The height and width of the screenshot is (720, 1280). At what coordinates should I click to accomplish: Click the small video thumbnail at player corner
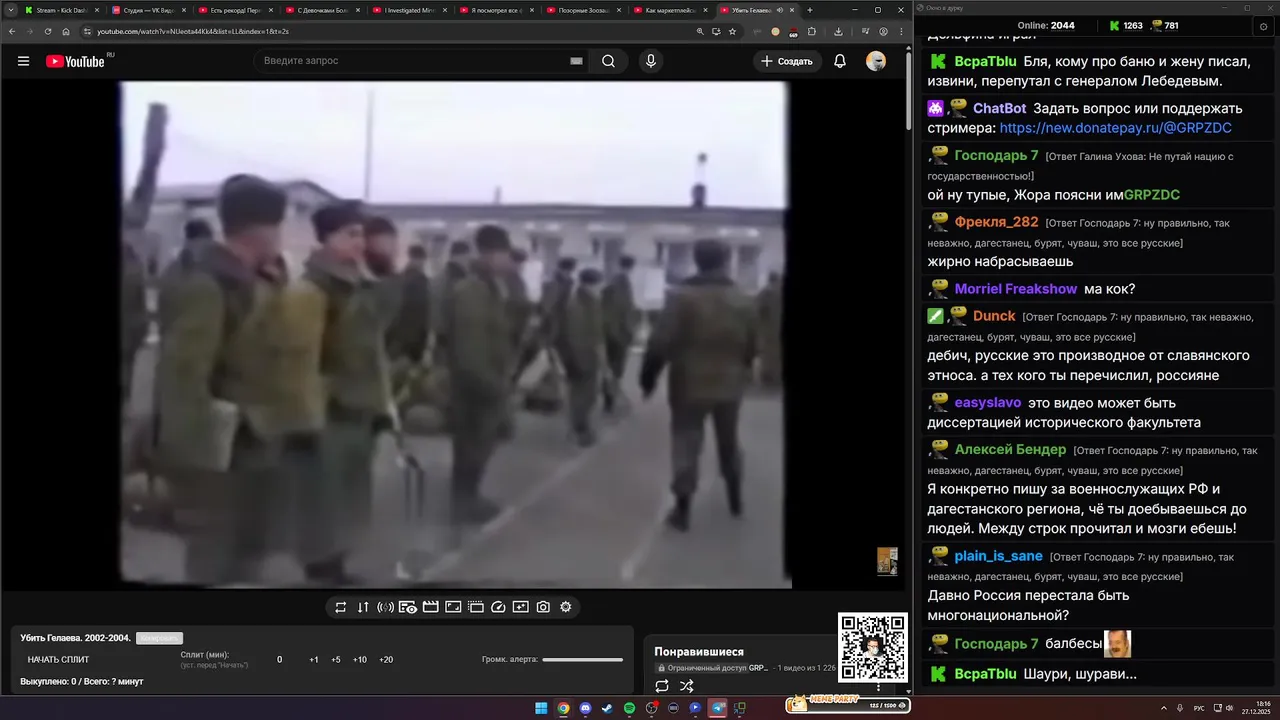[887, 561]
